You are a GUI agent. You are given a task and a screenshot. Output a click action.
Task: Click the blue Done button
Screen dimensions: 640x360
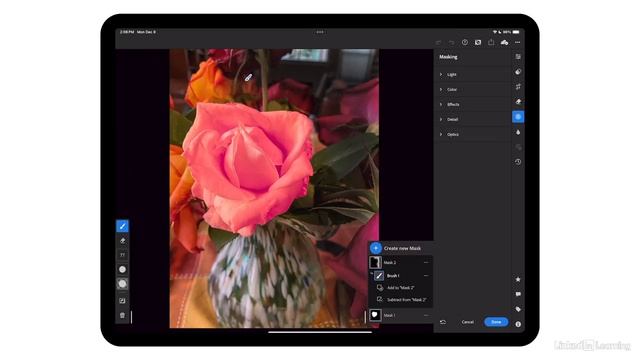point(496,322)
